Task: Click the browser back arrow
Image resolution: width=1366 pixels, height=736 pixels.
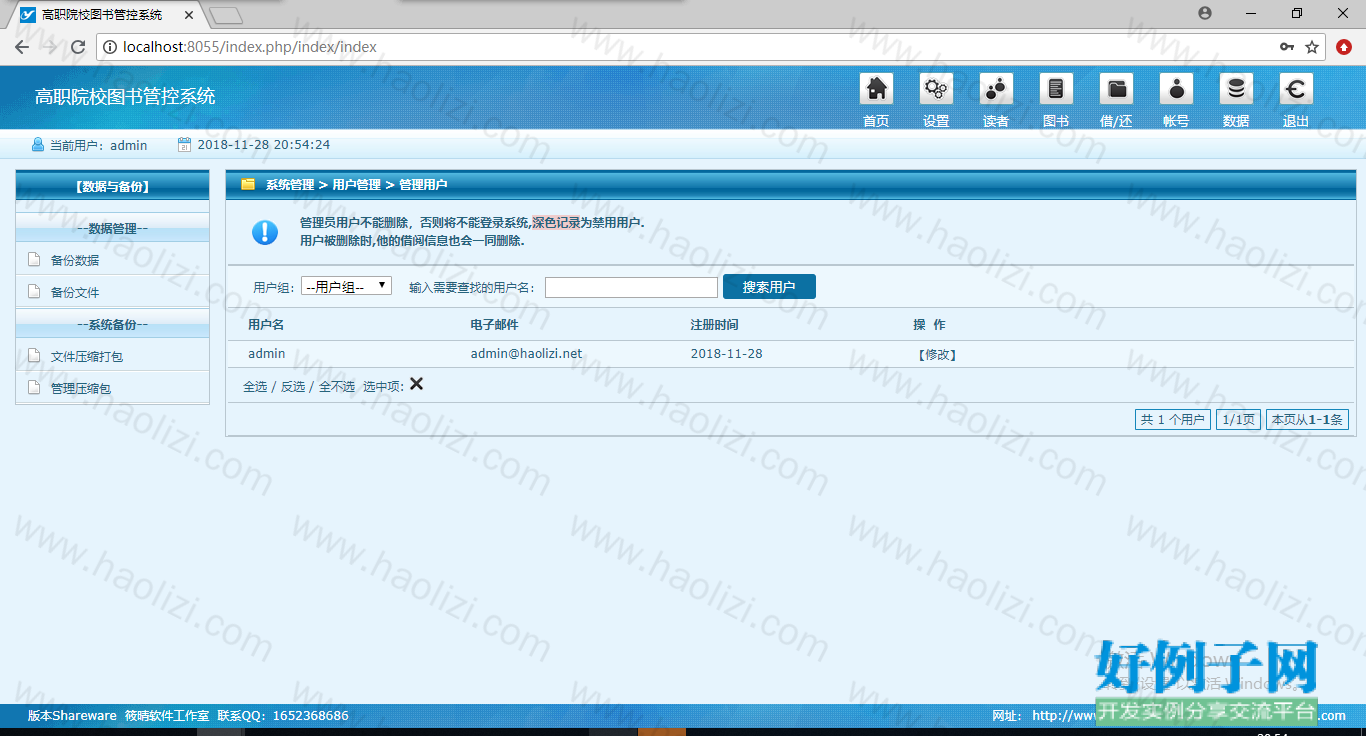Action: (x=22, y=47)
